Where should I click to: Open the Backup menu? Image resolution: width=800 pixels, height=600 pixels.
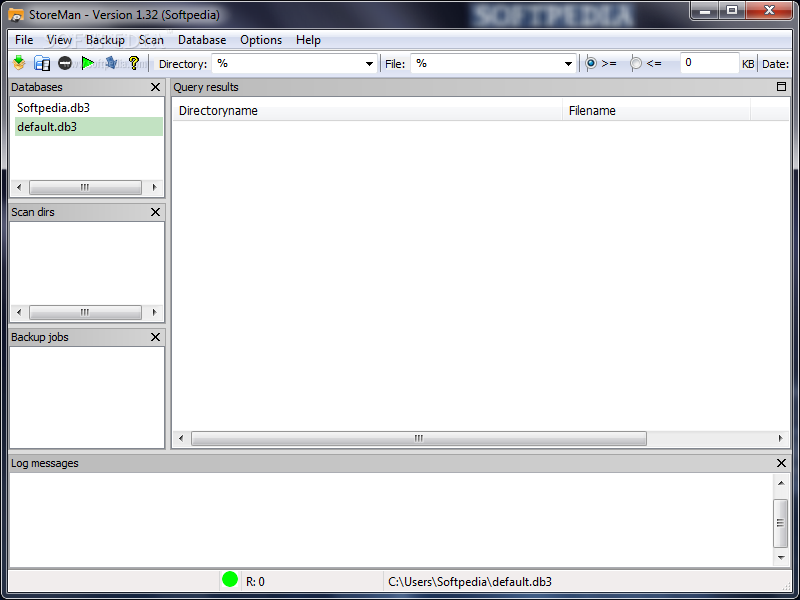(x=105, y=40)
